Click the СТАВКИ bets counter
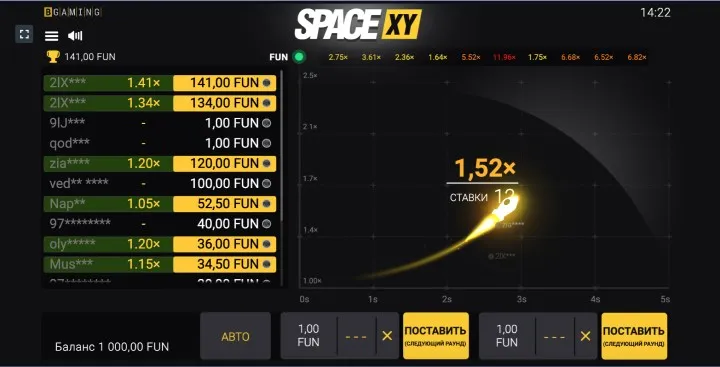720x367 pixels. [482, 198]
